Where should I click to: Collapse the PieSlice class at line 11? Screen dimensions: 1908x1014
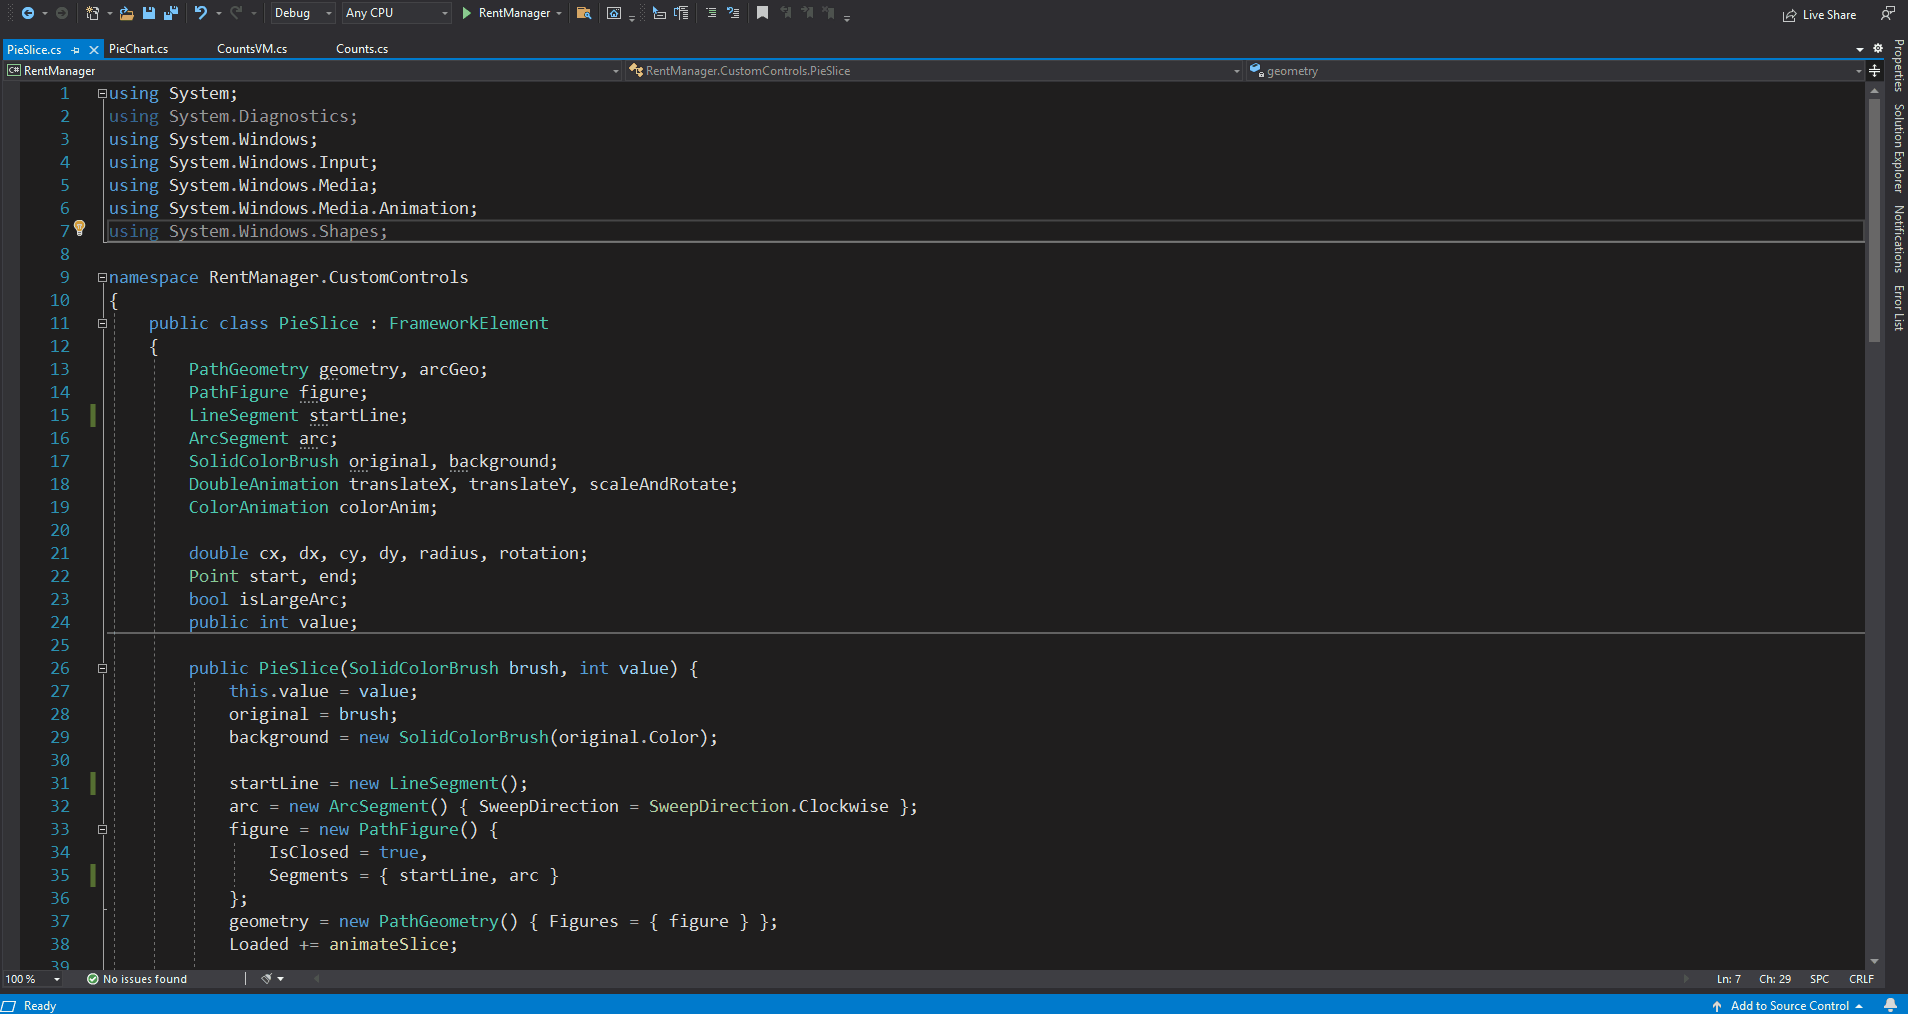(102, 323)
